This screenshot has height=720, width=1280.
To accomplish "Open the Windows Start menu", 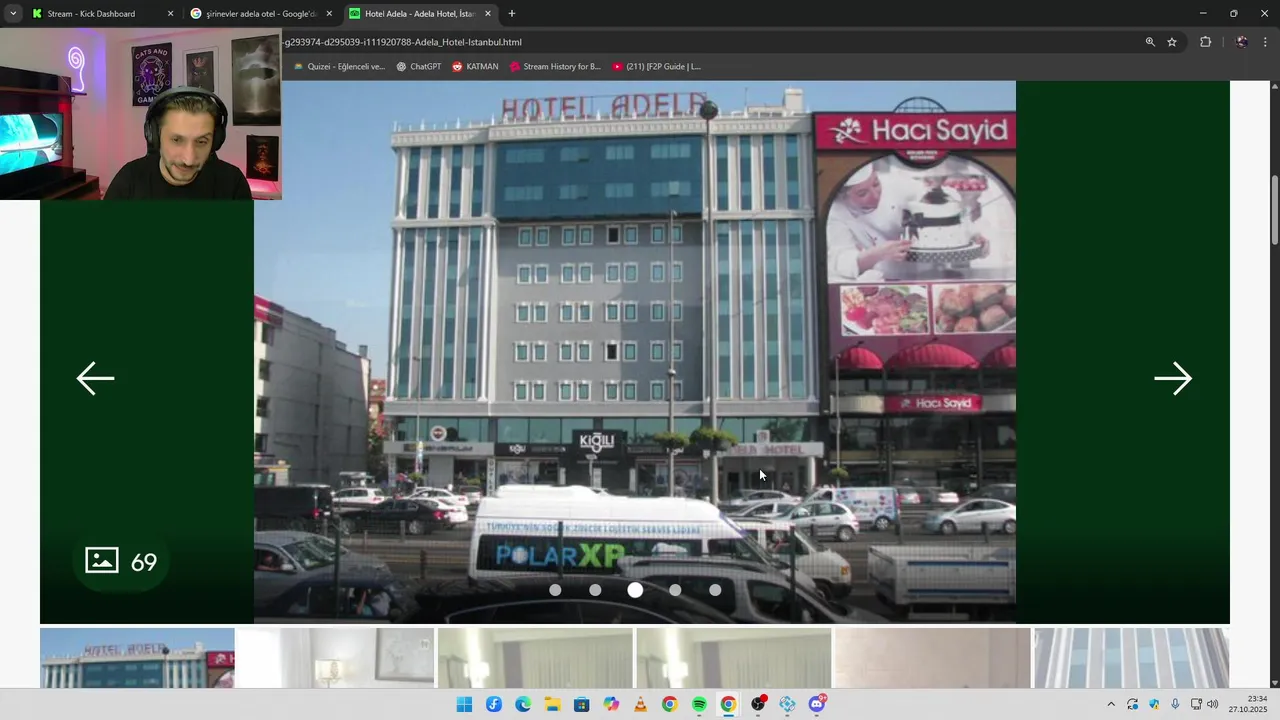I will (x=464, y=704).
